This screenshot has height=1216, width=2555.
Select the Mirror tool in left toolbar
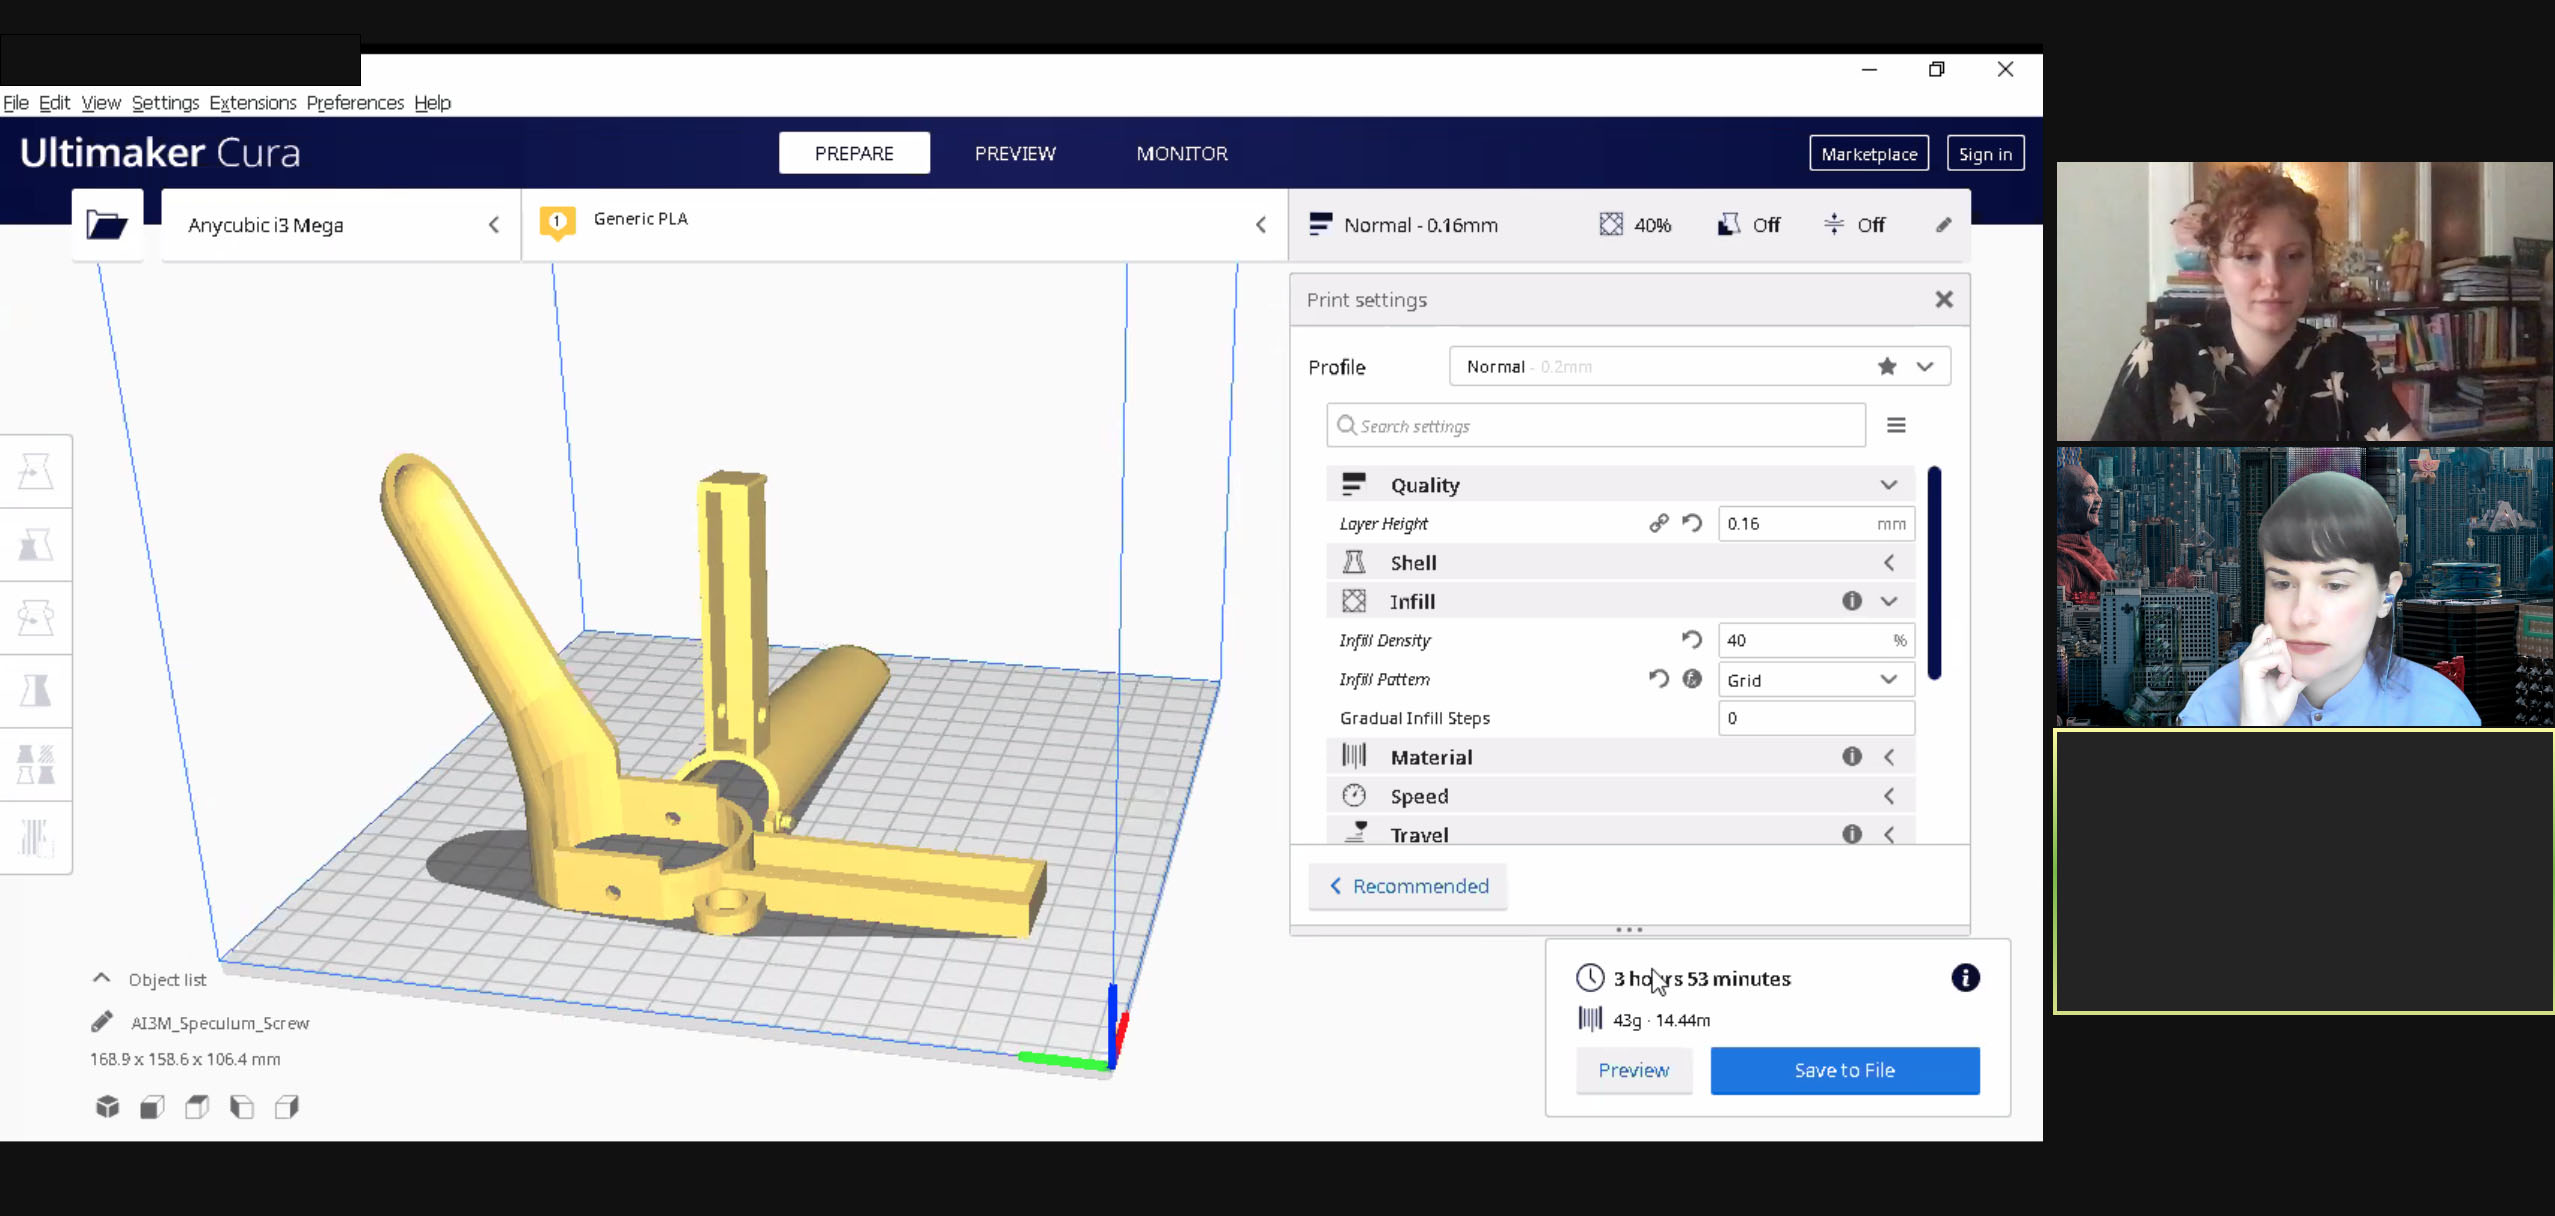point(36,690)
